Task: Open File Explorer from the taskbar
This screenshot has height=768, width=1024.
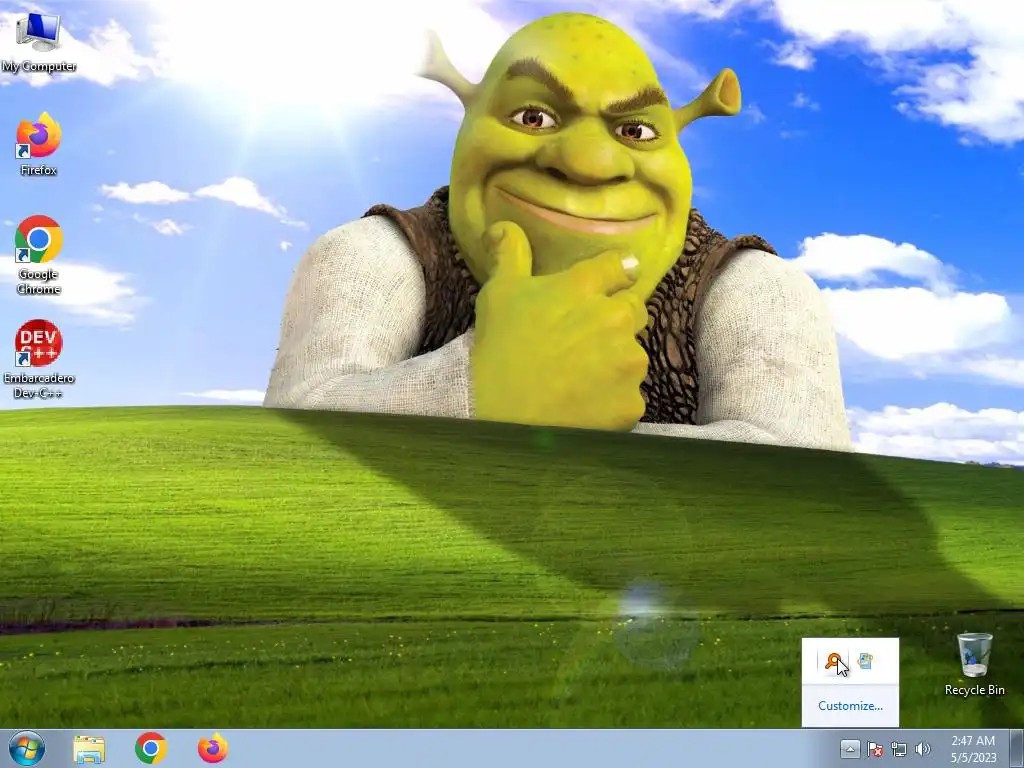Action: 89,749
